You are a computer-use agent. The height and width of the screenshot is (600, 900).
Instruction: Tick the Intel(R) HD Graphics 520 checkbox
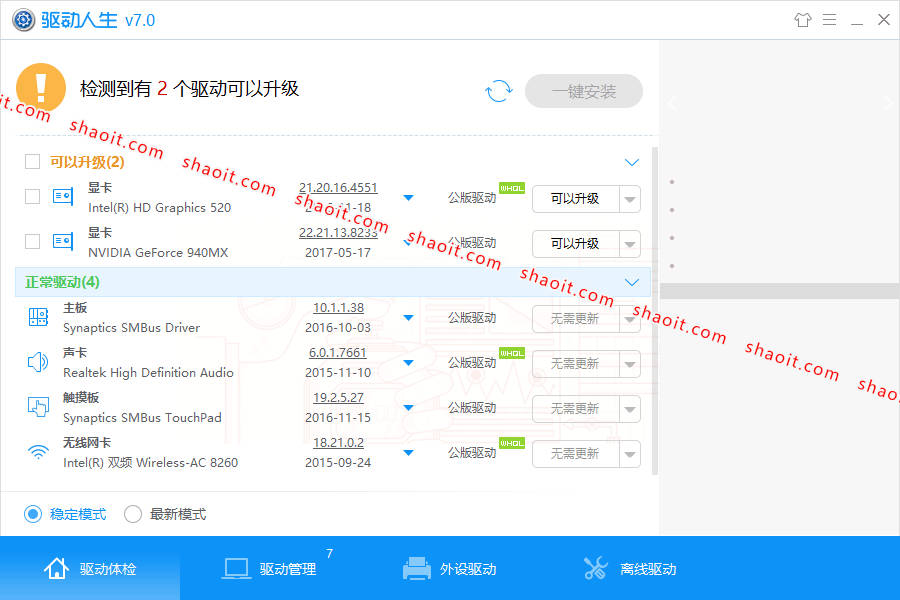(x=32, y=196)
